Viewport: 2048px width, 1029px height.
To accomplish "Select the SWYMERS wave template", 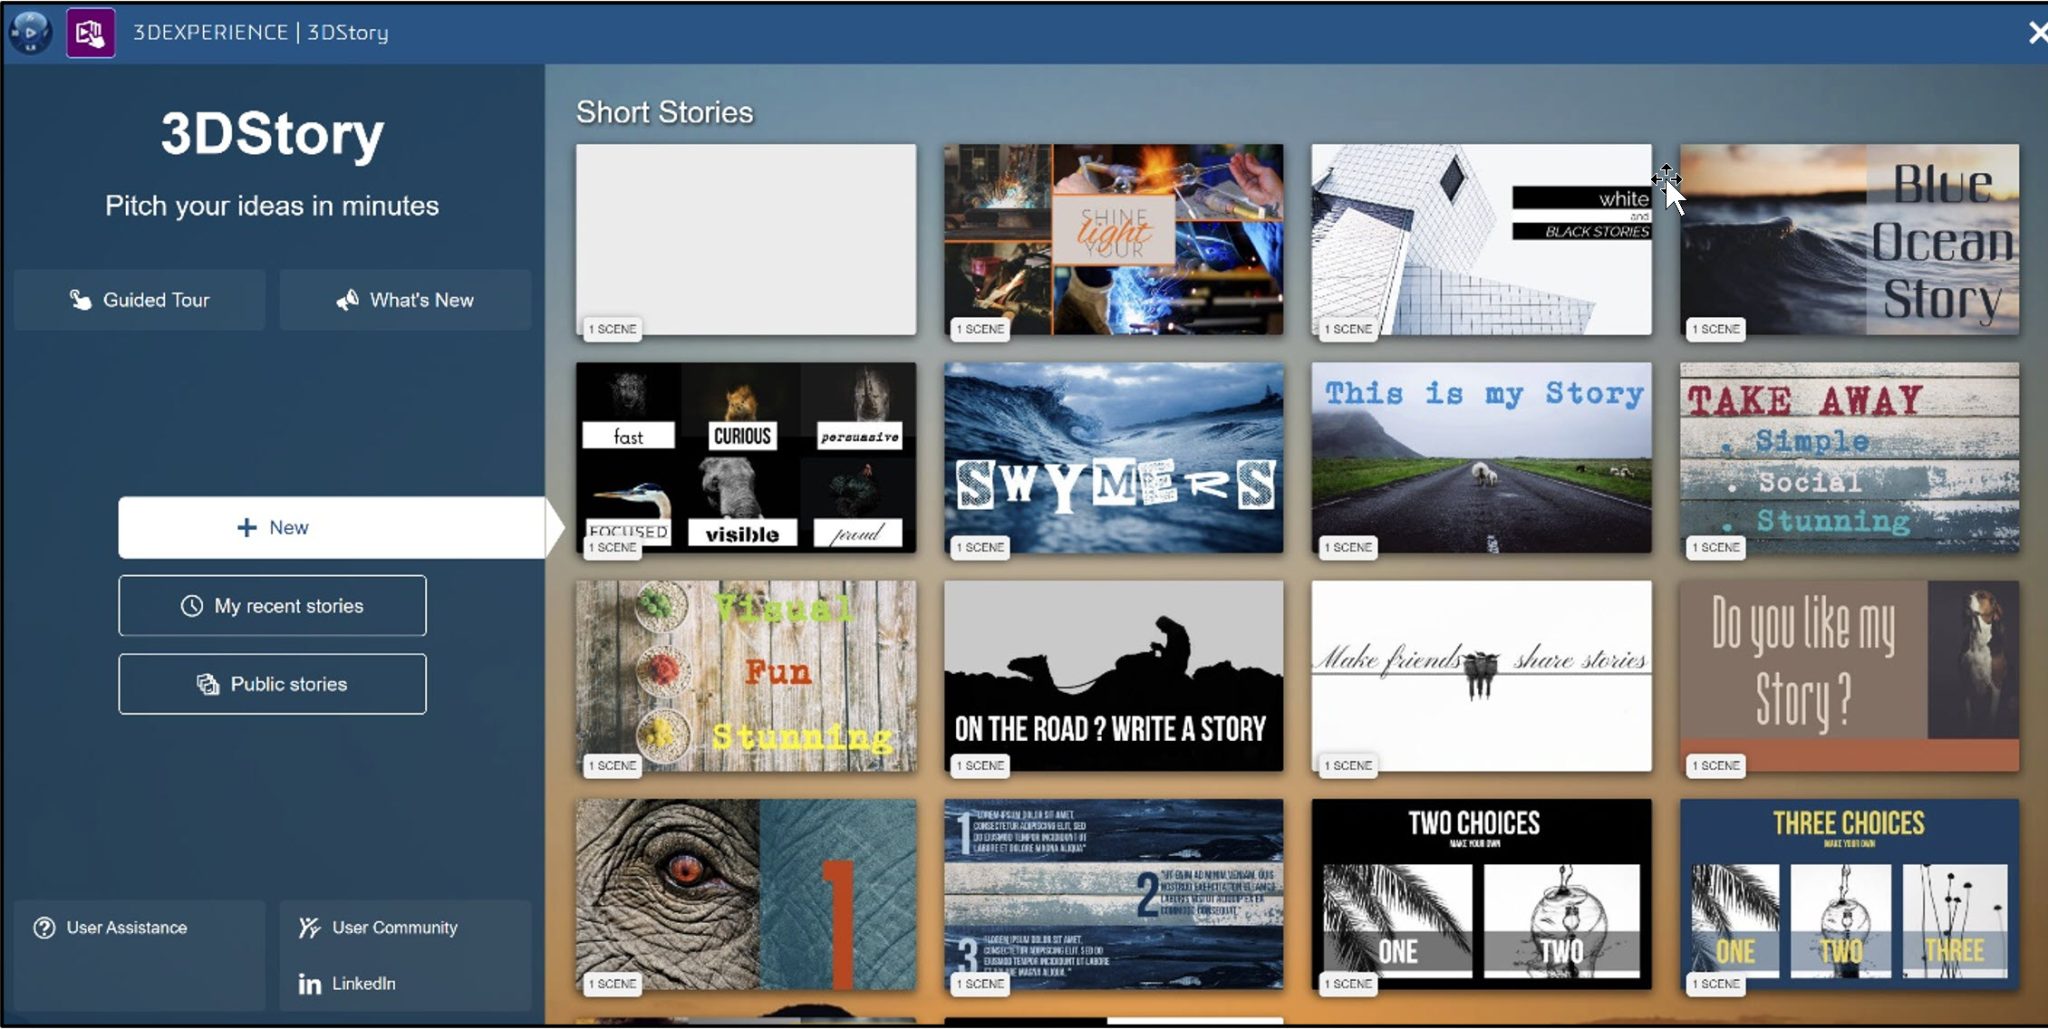I will pyautogui.click(x=1113, y=457).
